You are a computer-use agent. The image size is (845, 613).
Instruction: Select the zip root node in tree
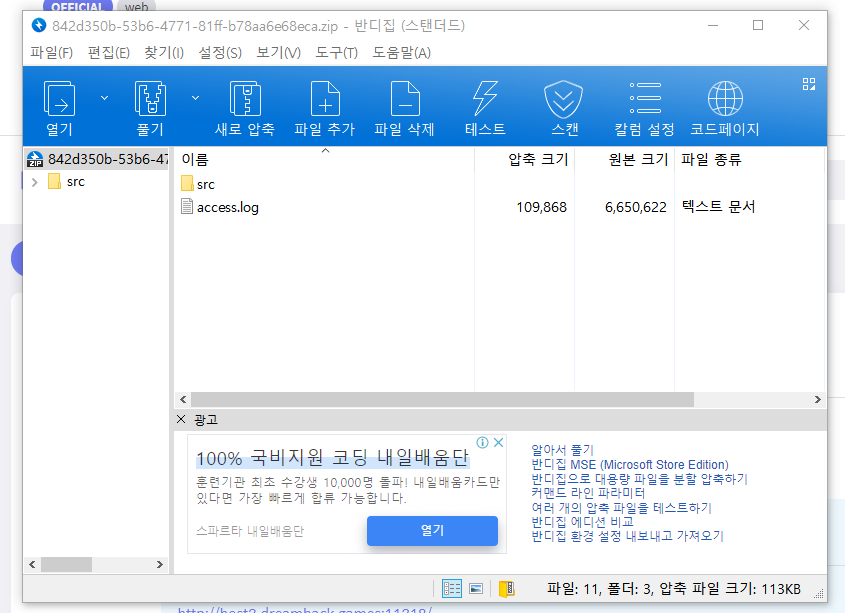97,159
